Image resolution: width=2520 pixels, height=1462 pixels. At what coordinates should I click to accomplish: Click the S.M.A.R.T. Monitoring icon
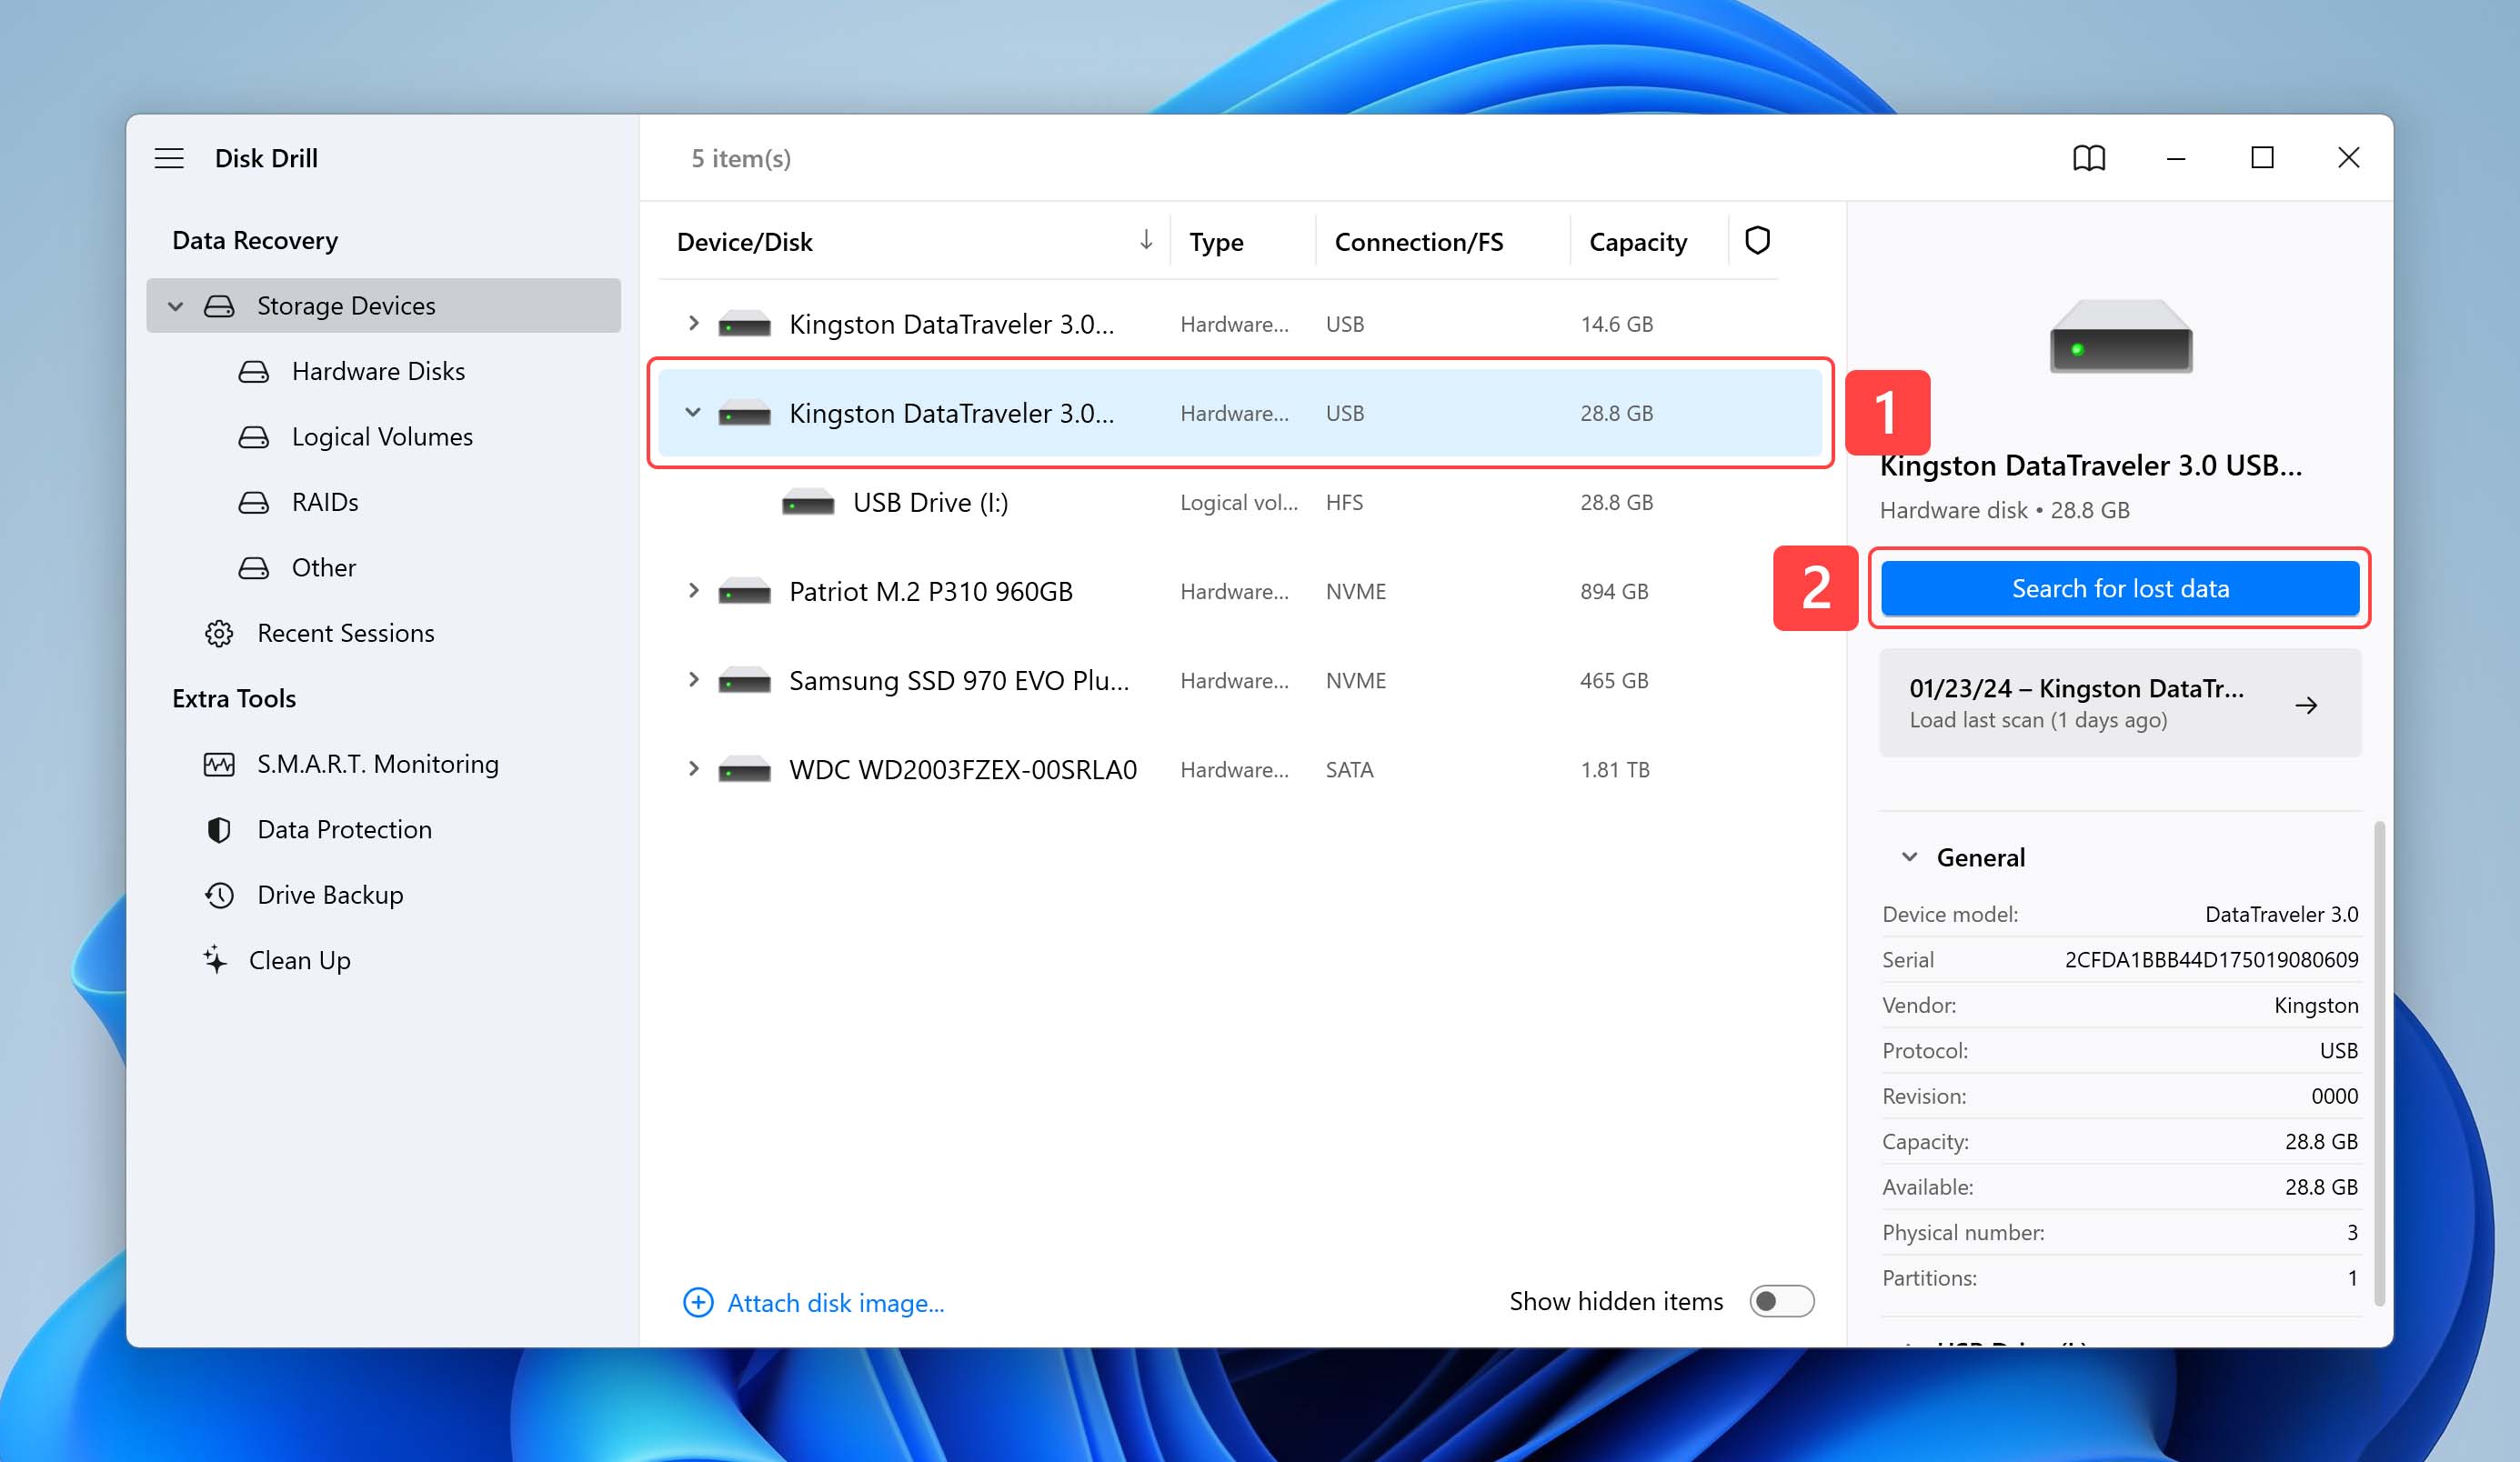pyautogui.click(x=217, y=762)
